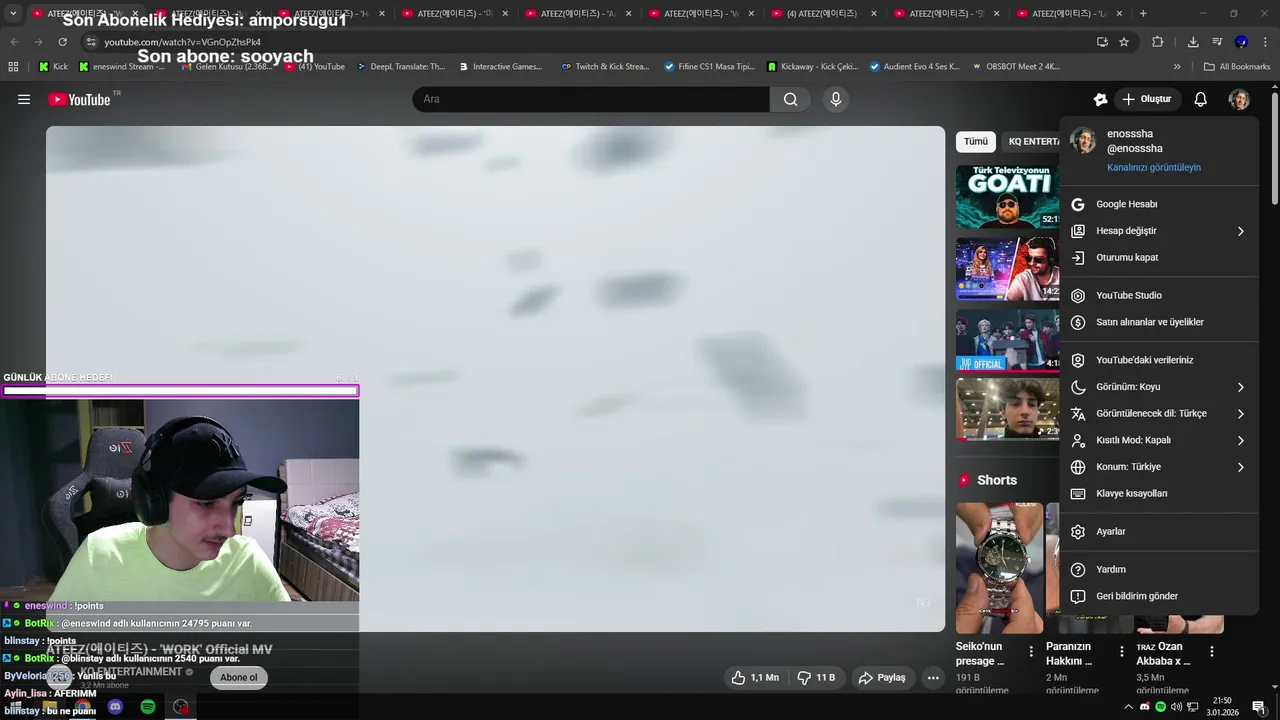Viewport: 1280px width, 720px height.
Task: Open options for Ozan Akbaba short
Action: coord(1211,651)
